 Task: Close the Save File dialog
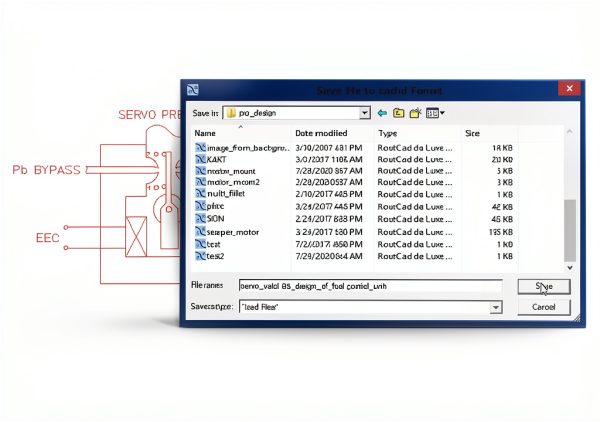[x=569, y=88]
